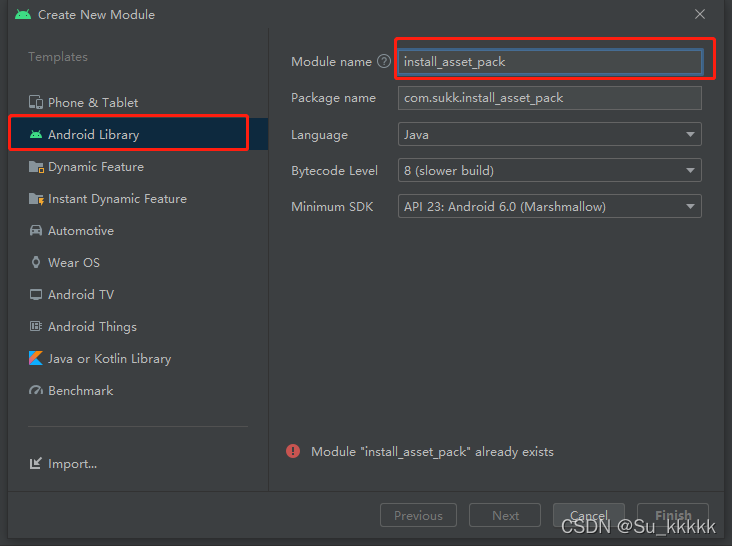
Task: Click the Android Library robot icon
Action: click(36, 134)
